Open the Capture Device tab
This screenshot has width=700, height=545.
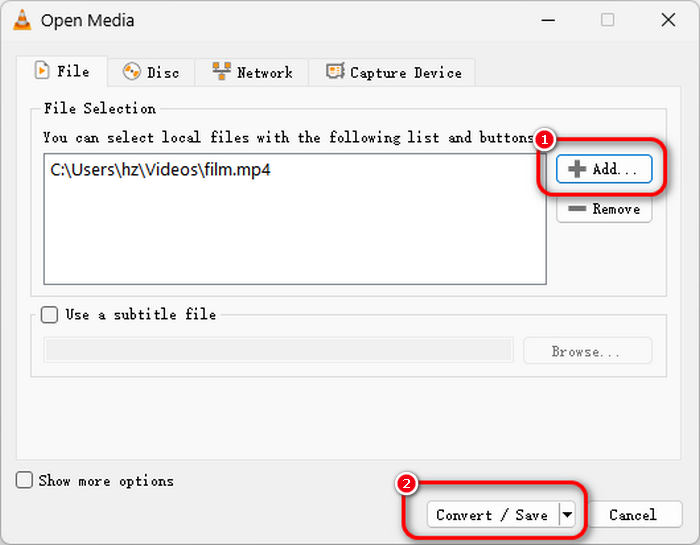[393, 72]
